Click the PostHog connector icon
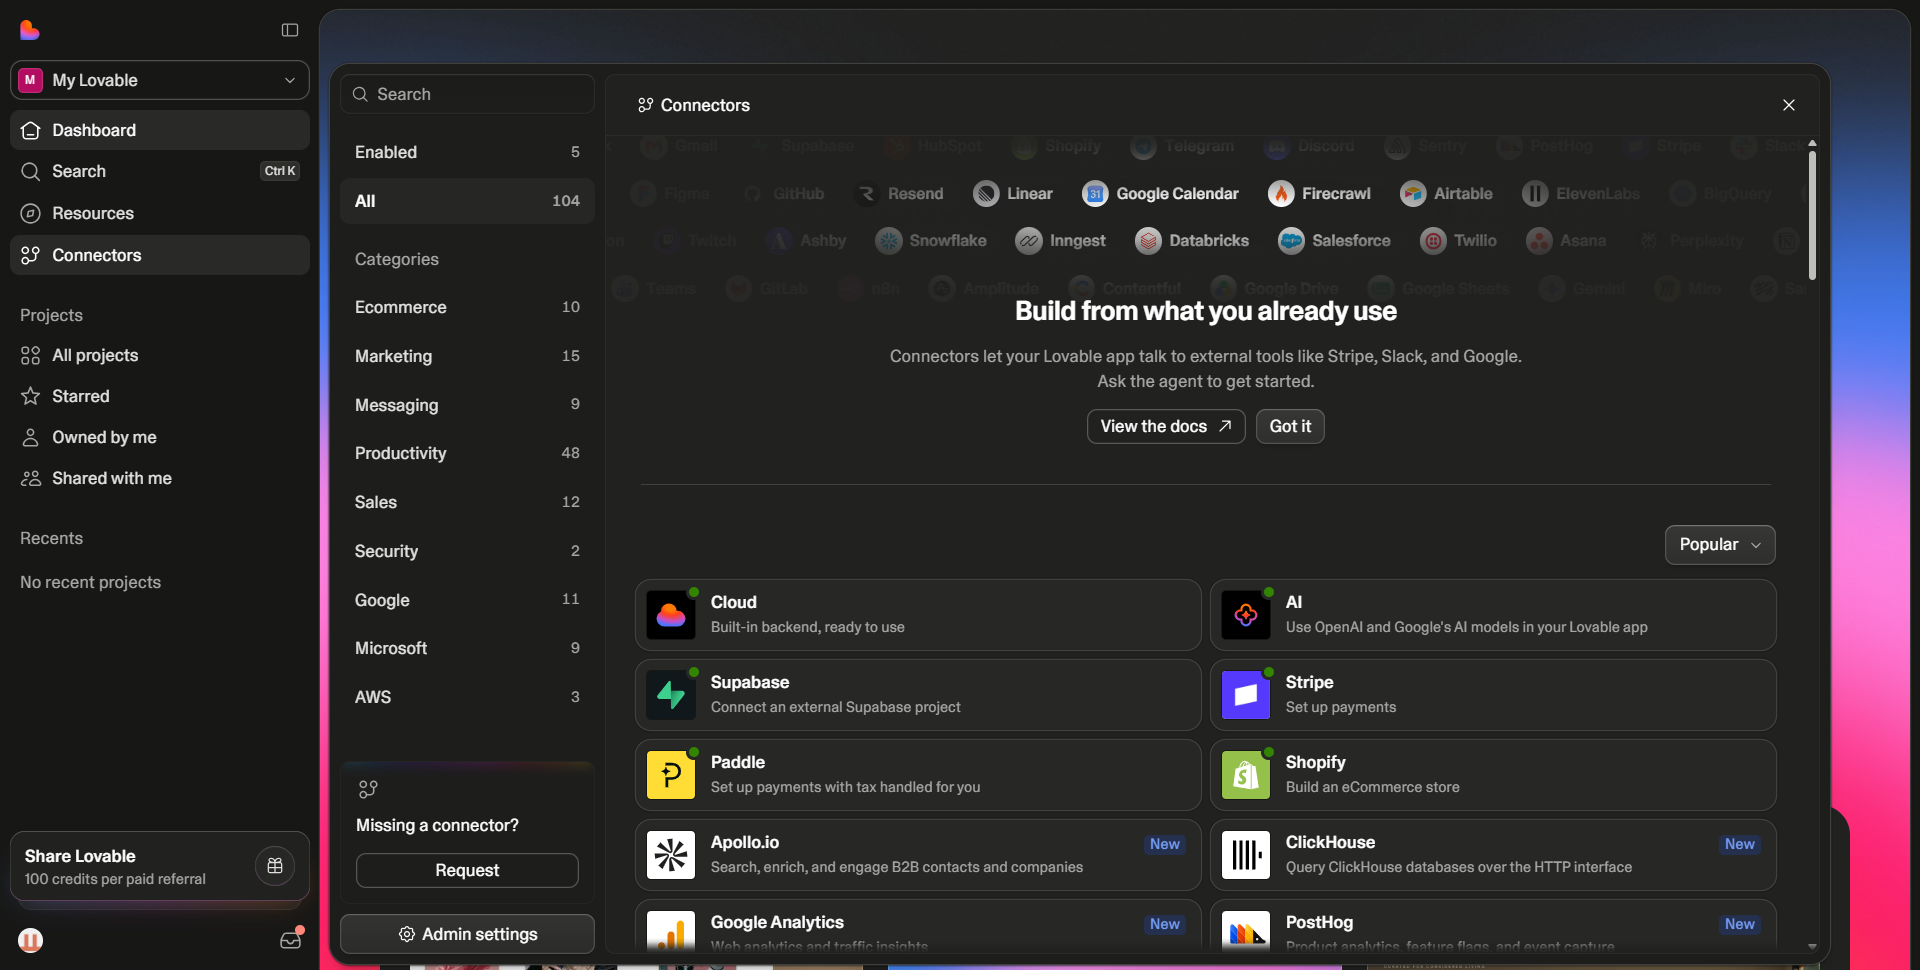Image resolution: width=1920 pixels, height=970 pixels. point(1246,931)
